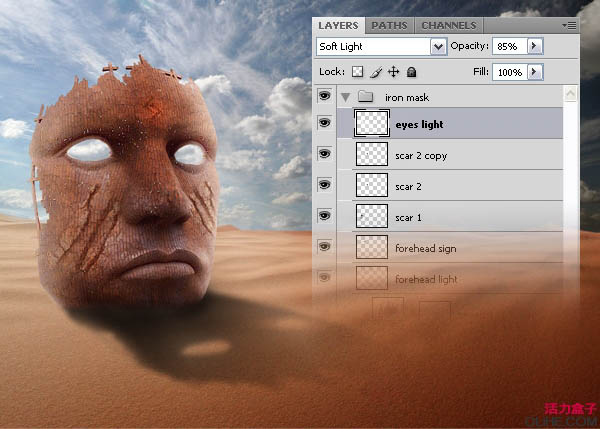Hide the forehead sign layer
This screenshot has width=600, height=429.
(324, 246)
